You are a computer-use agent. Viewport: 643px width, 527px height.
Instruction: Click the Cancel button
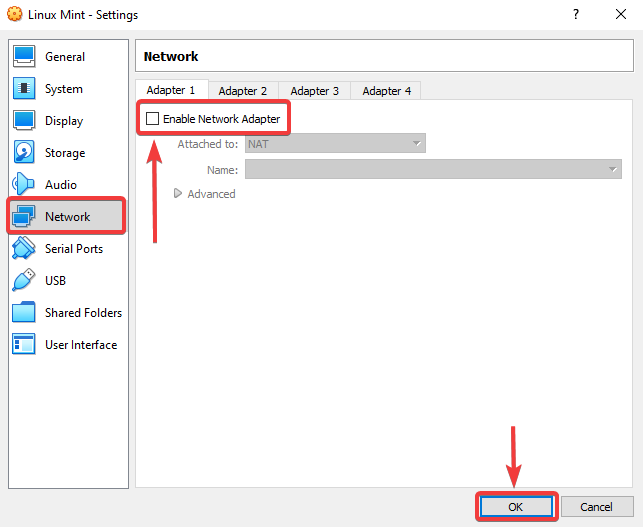[x=597, y=507]
